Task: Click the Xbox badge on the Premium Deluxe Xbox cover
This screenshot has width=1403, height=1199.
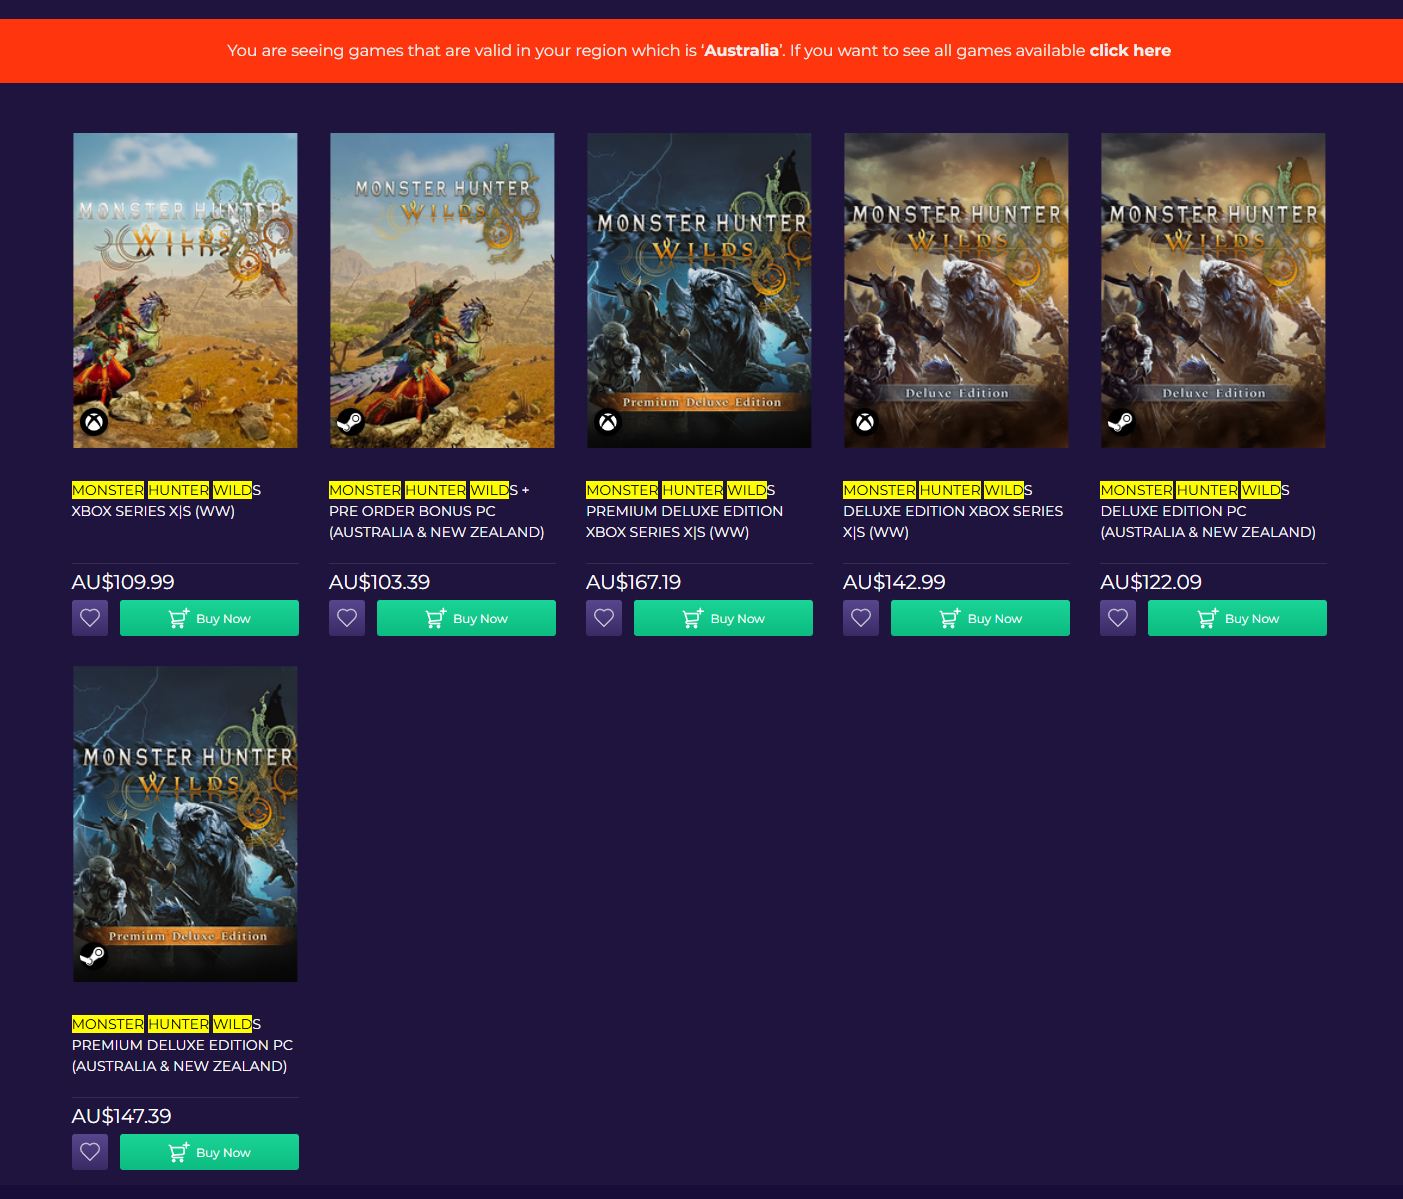Action: click(x=608, y=422)
